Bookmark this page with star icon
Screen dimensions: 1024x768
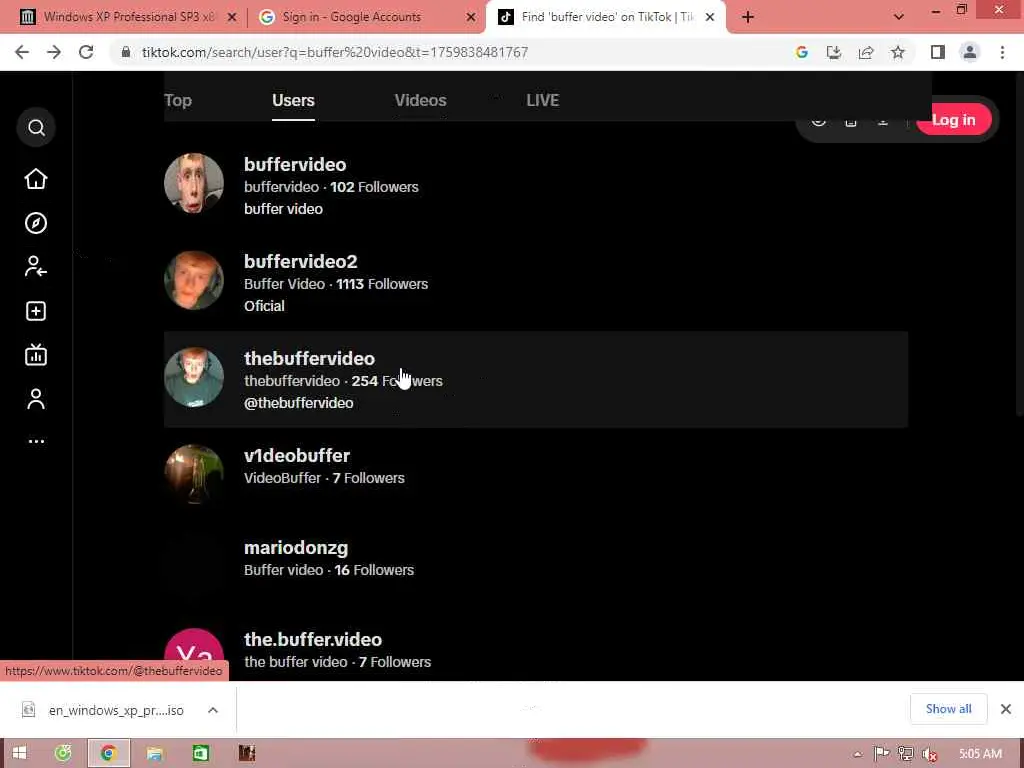point(898,52)
